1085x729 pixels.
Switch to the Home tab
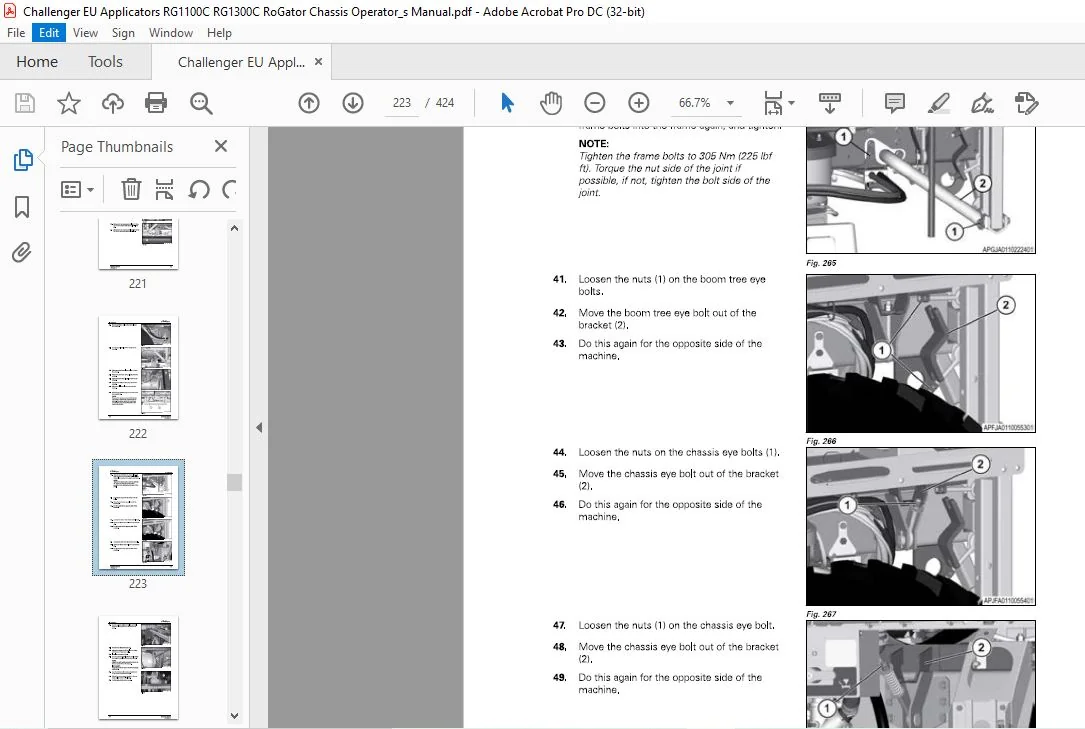pyautogui.click(x=37, y=62)
